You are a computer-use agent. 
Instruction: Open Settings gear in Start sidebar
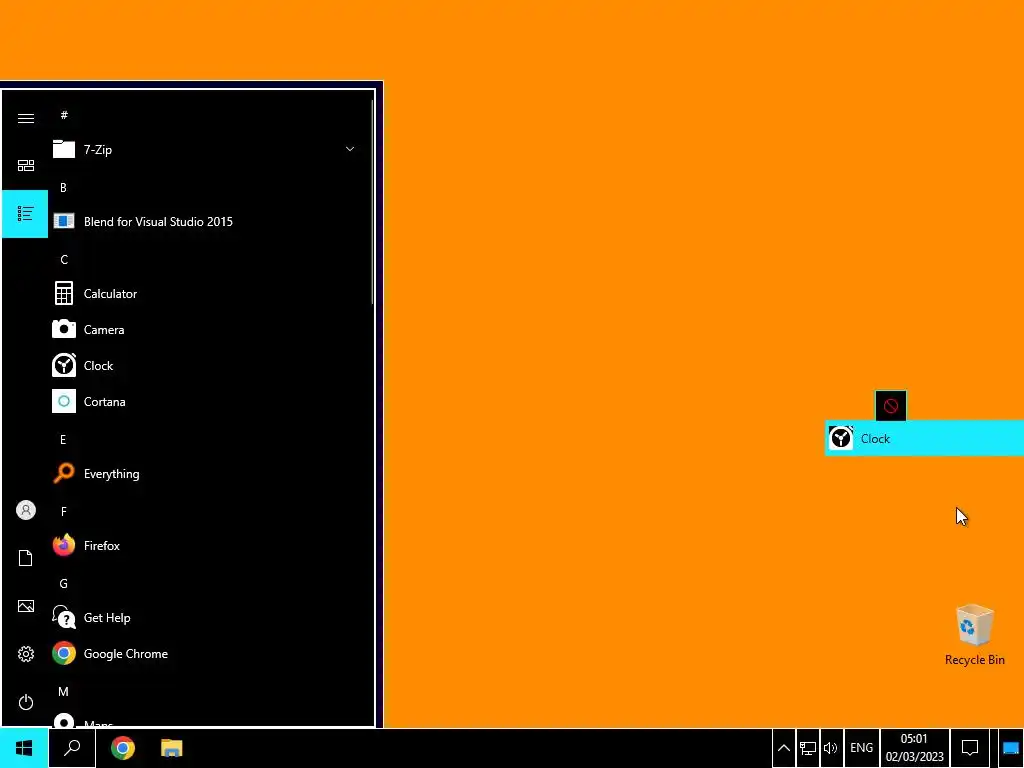tap(25, 654)
